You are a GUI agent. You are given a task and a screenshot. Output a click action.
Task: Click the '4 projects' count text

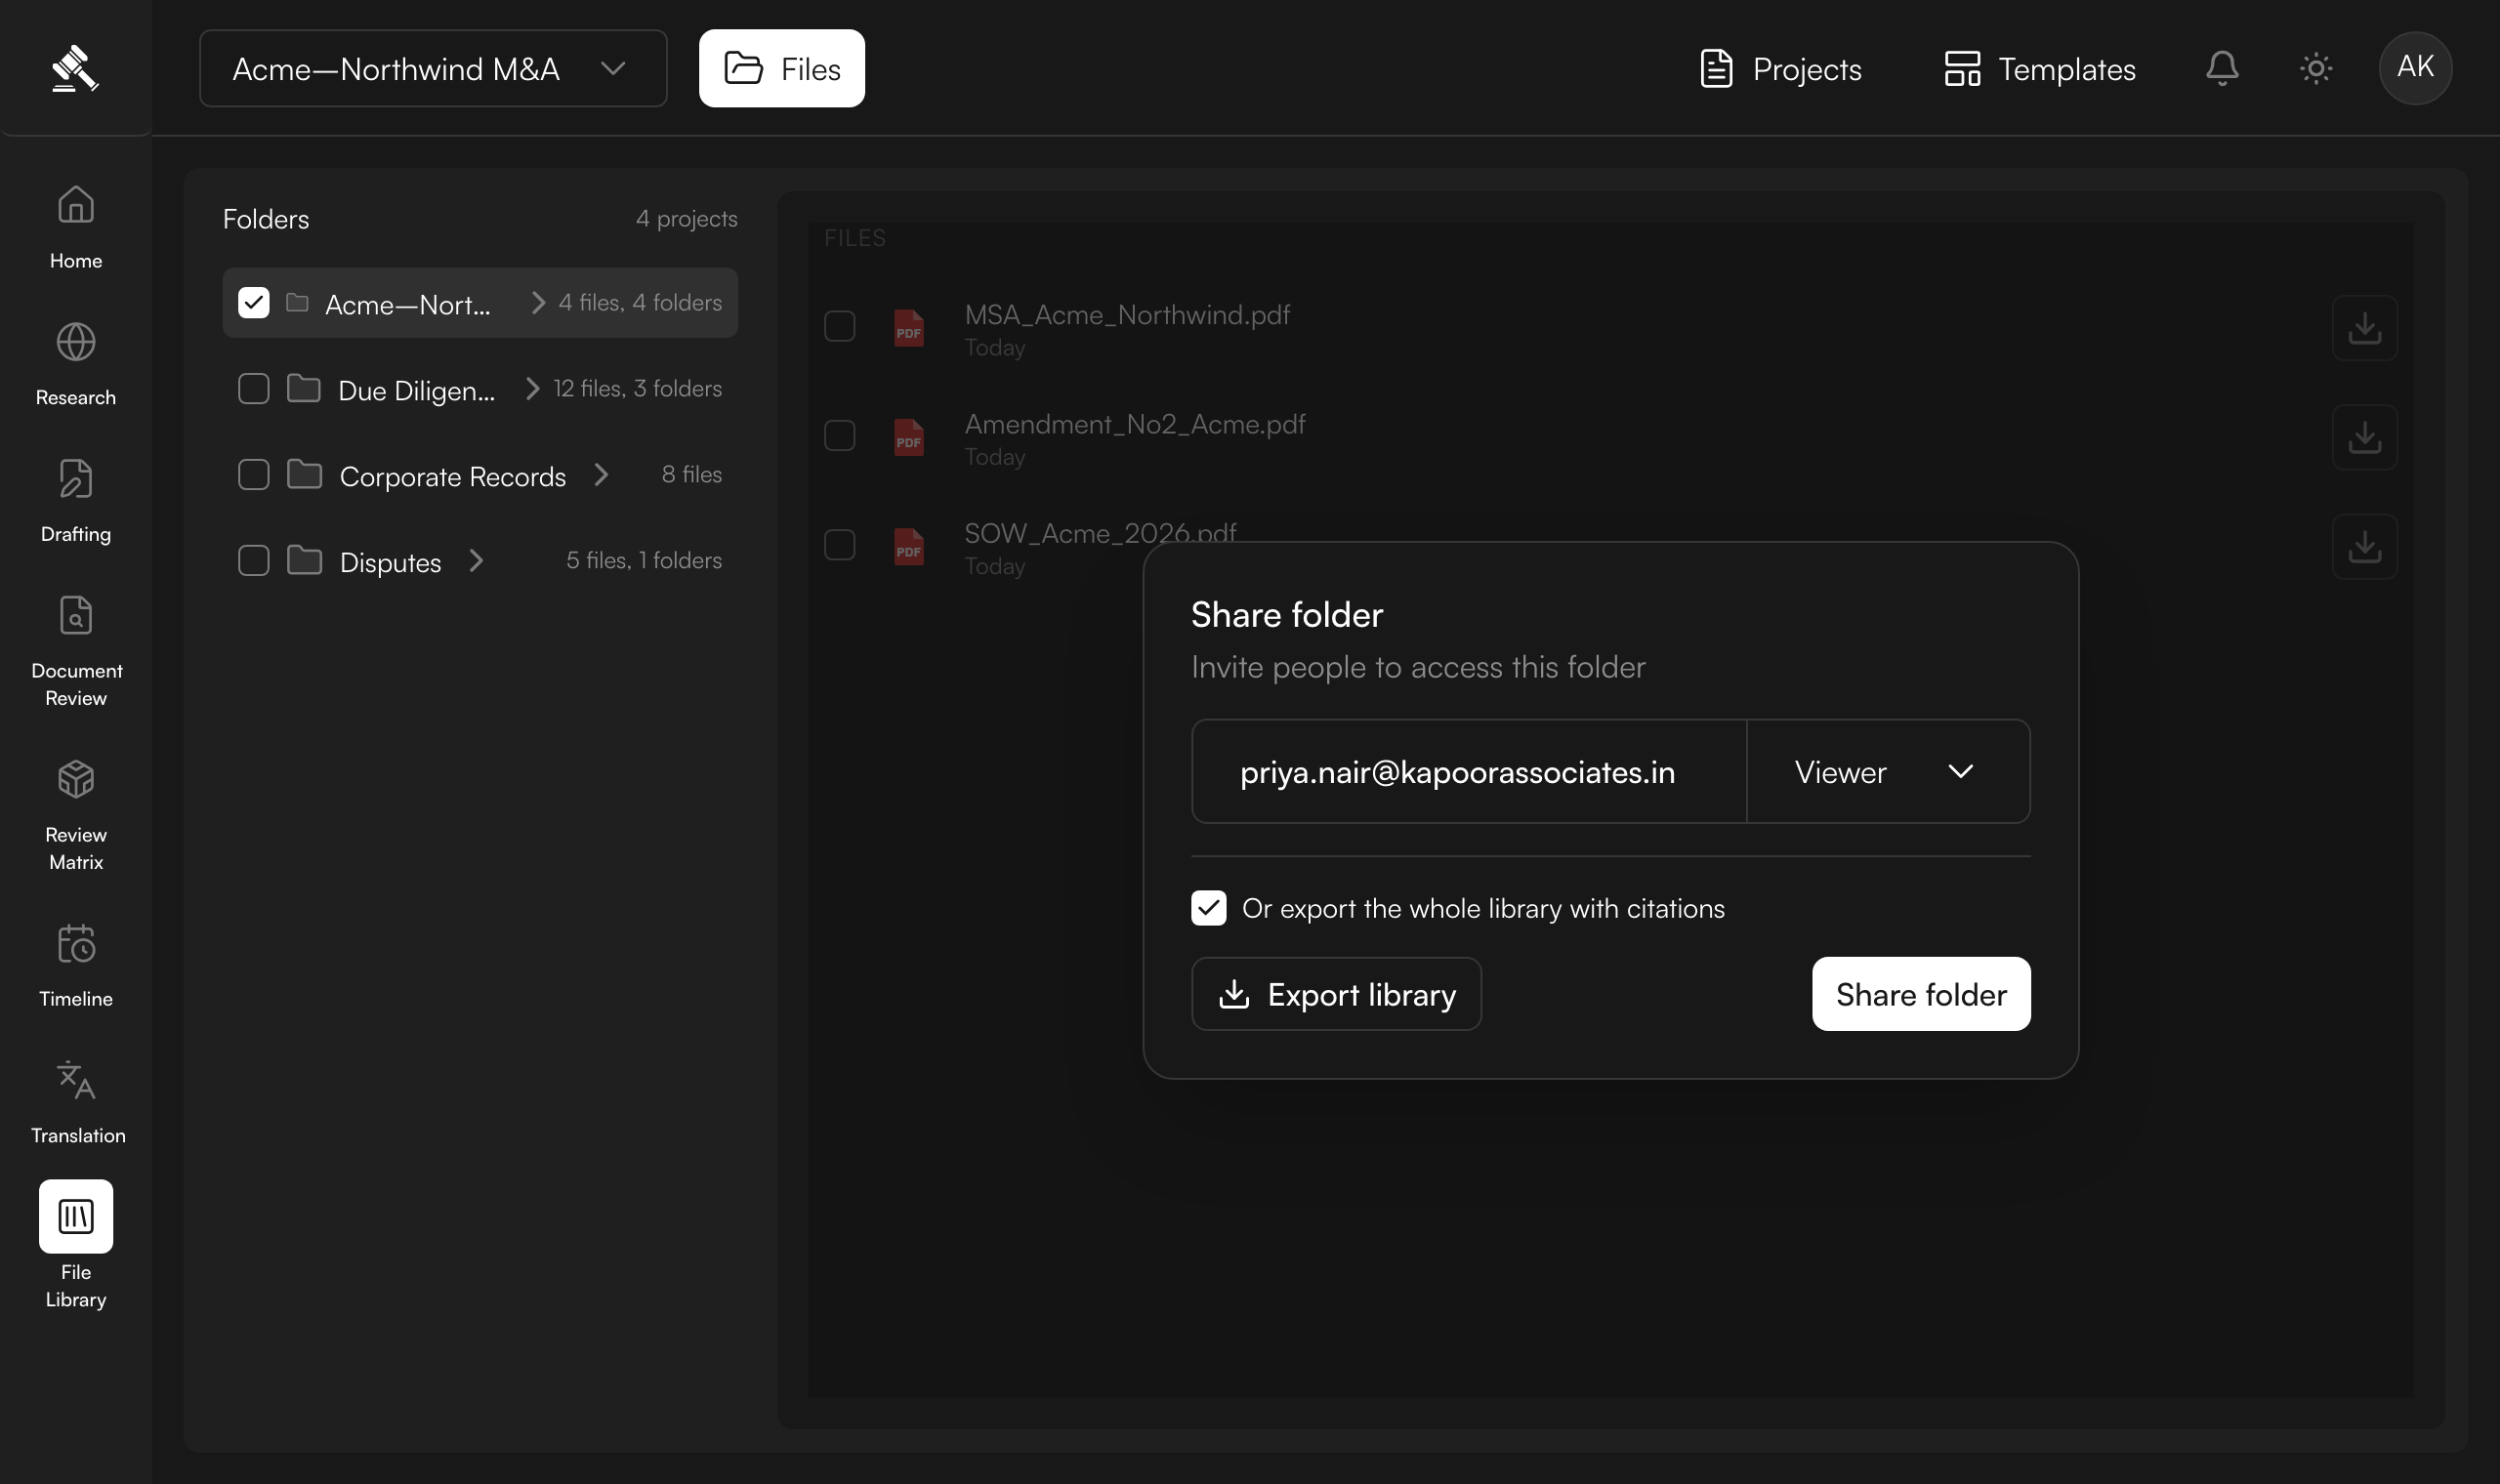click(687, 218)
